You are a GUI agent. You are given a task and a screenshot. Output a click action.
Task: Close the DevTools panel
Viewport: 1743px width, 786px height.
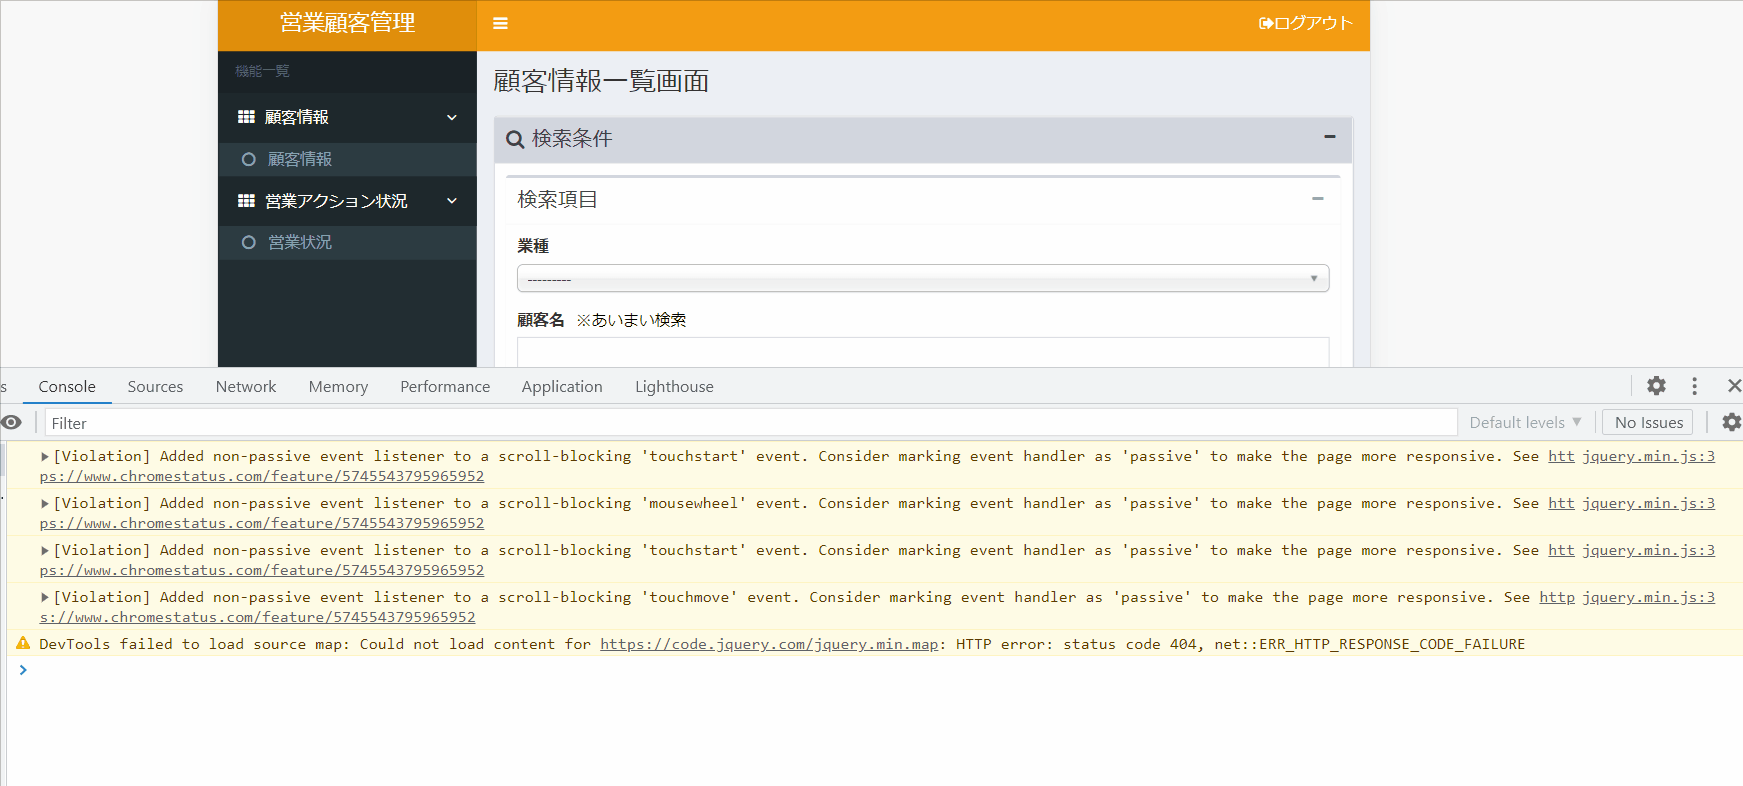[1733, 386]
